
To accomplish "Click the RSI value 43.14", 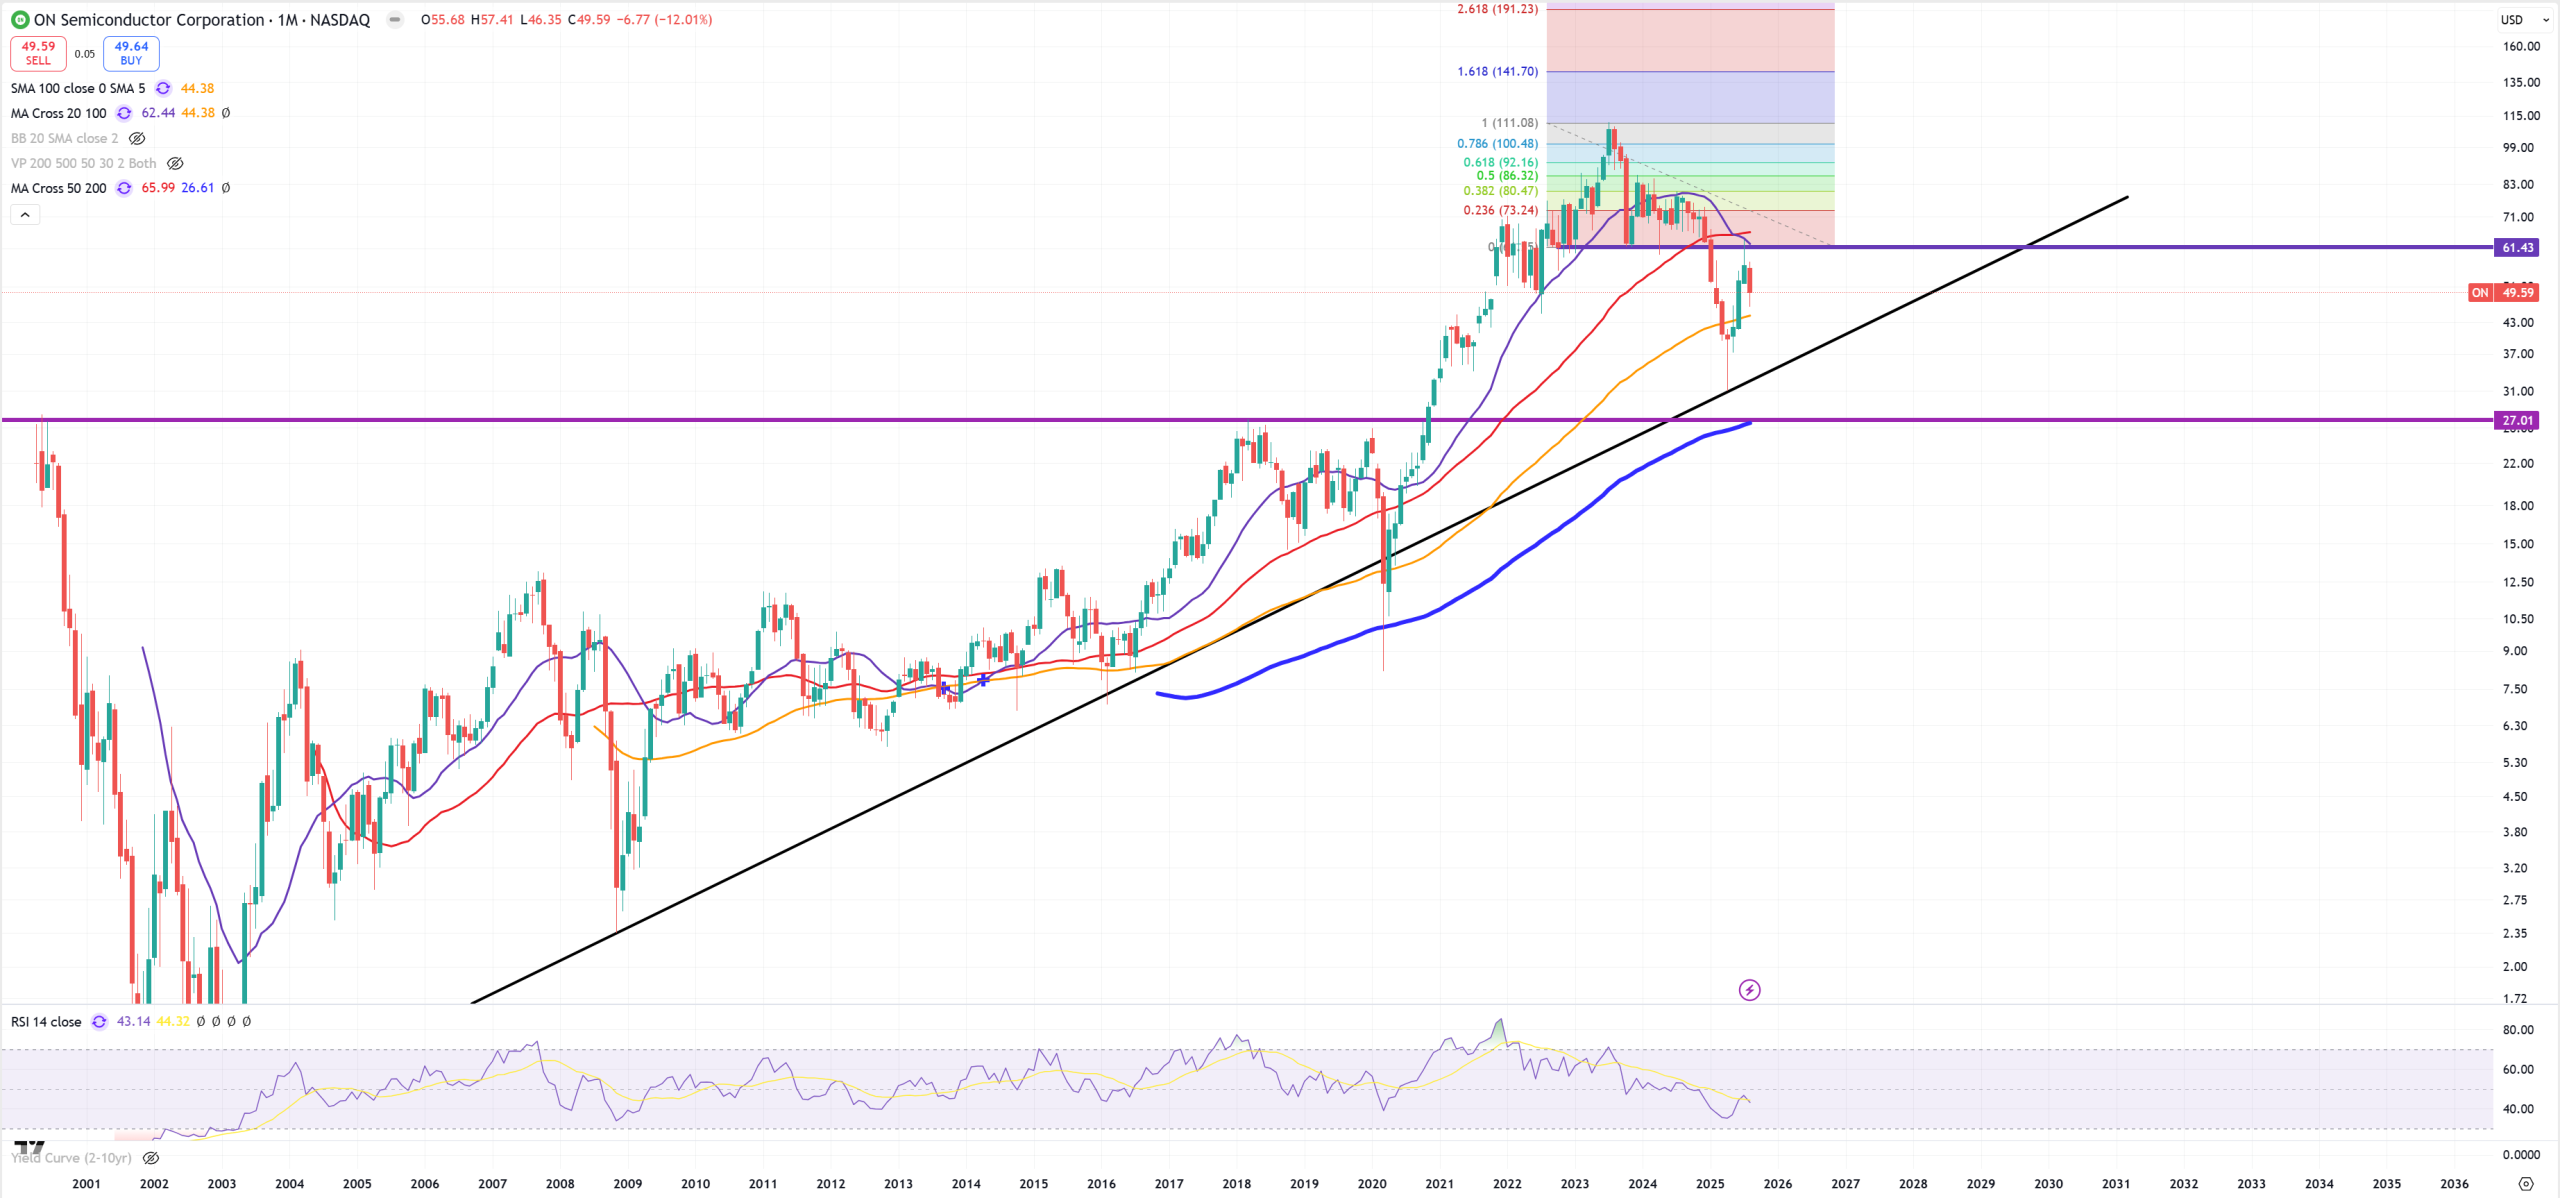I will point(133,1021).
